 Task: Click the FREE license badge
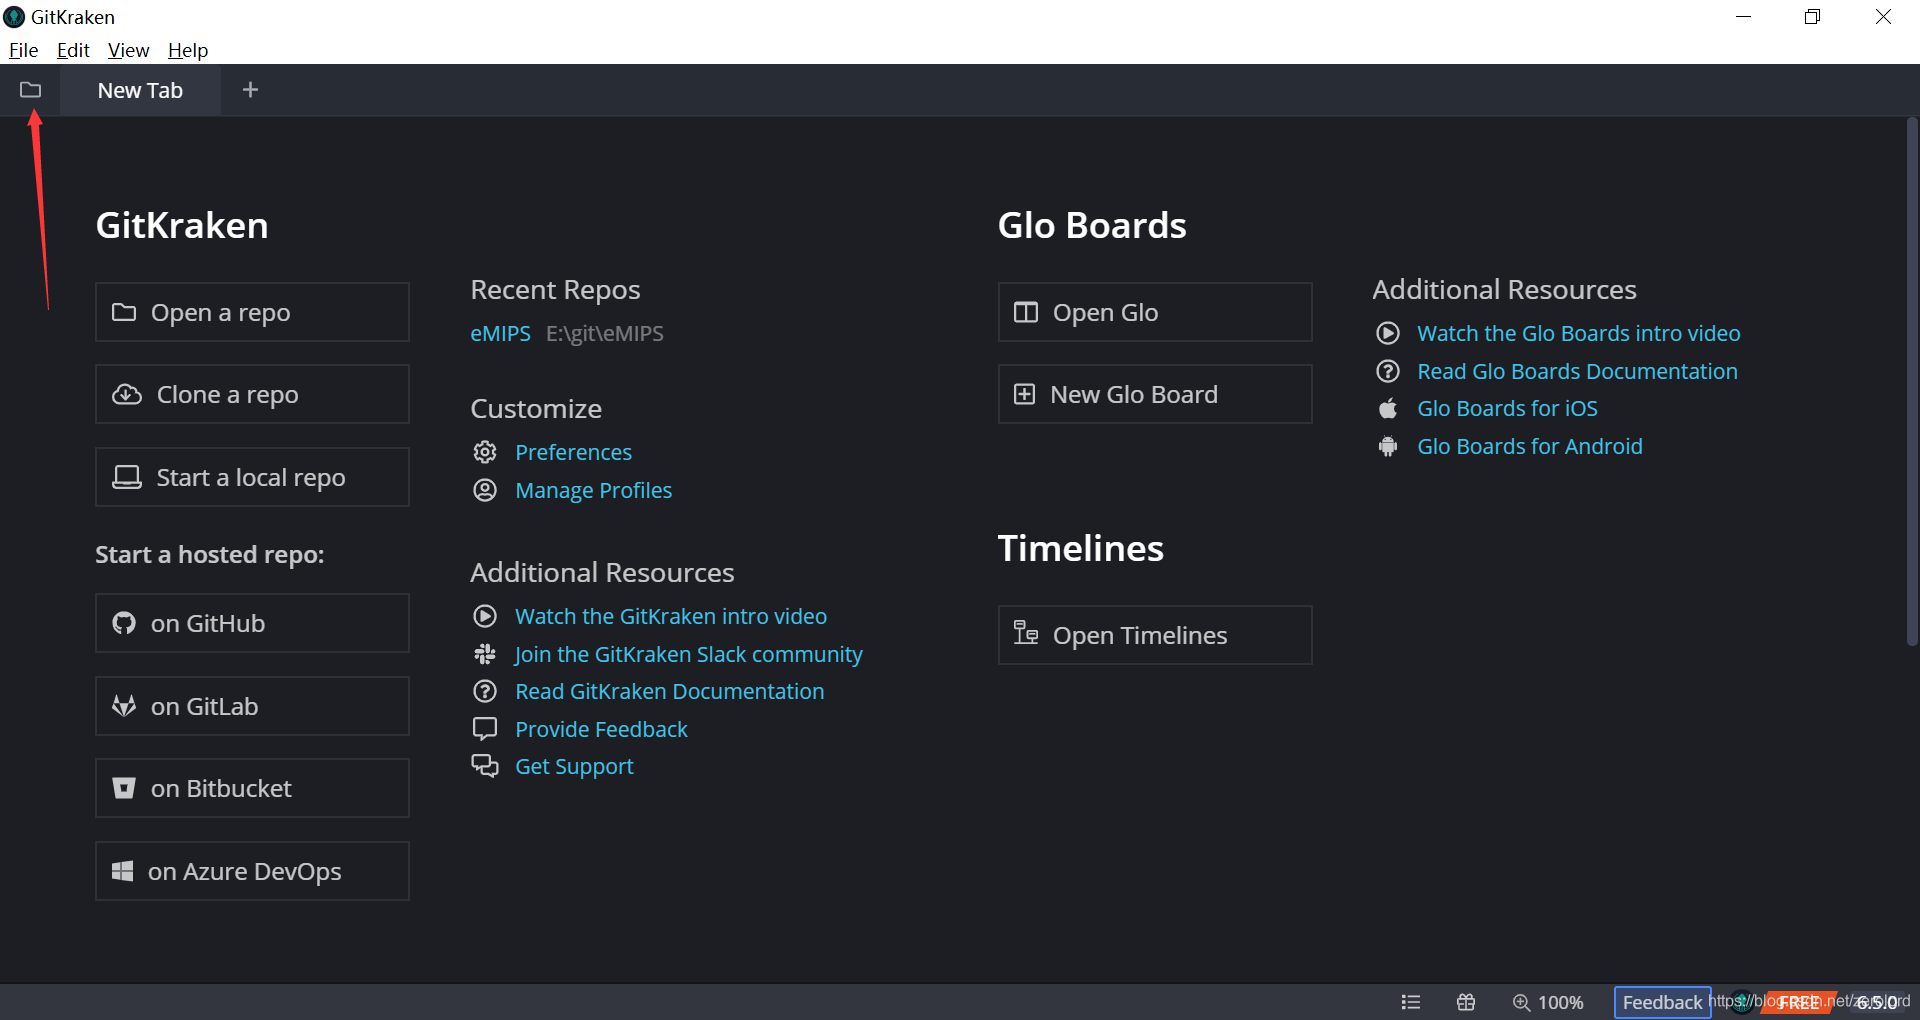coord(1798,1002)
